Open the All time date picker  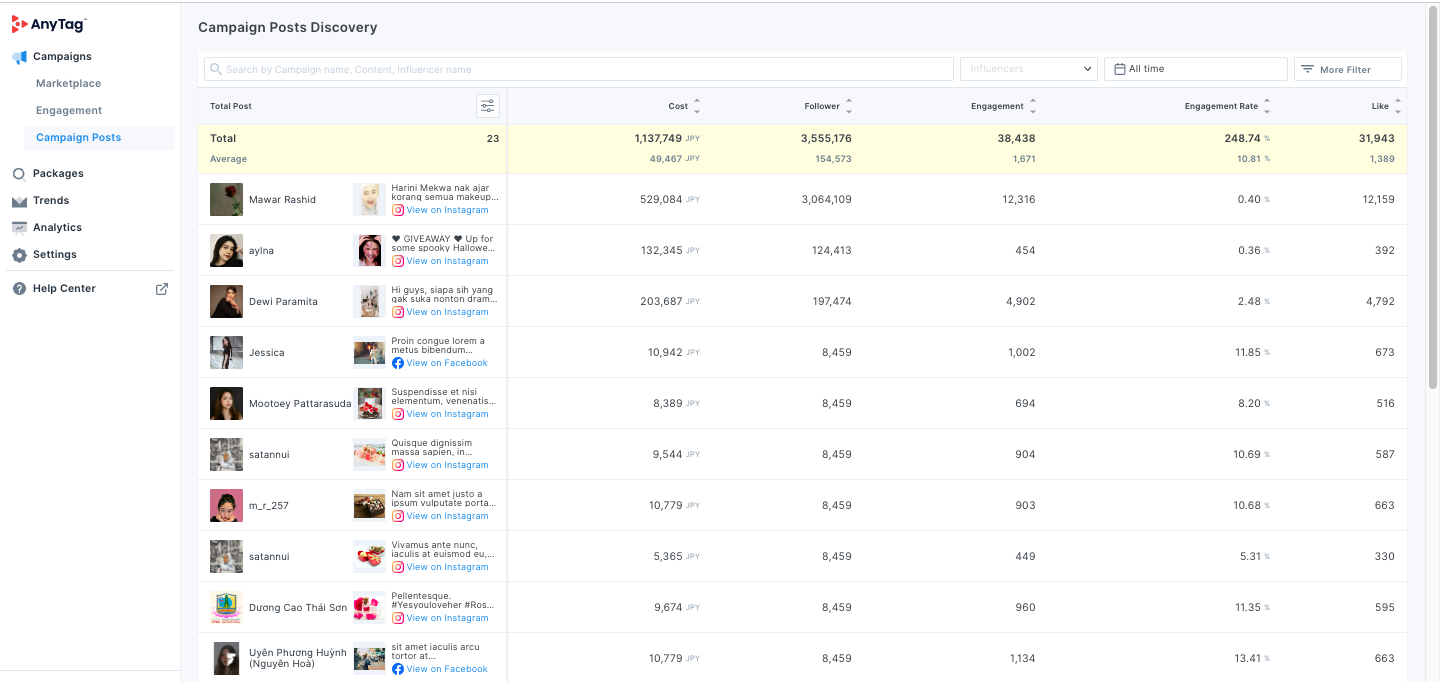(1195, 69)
